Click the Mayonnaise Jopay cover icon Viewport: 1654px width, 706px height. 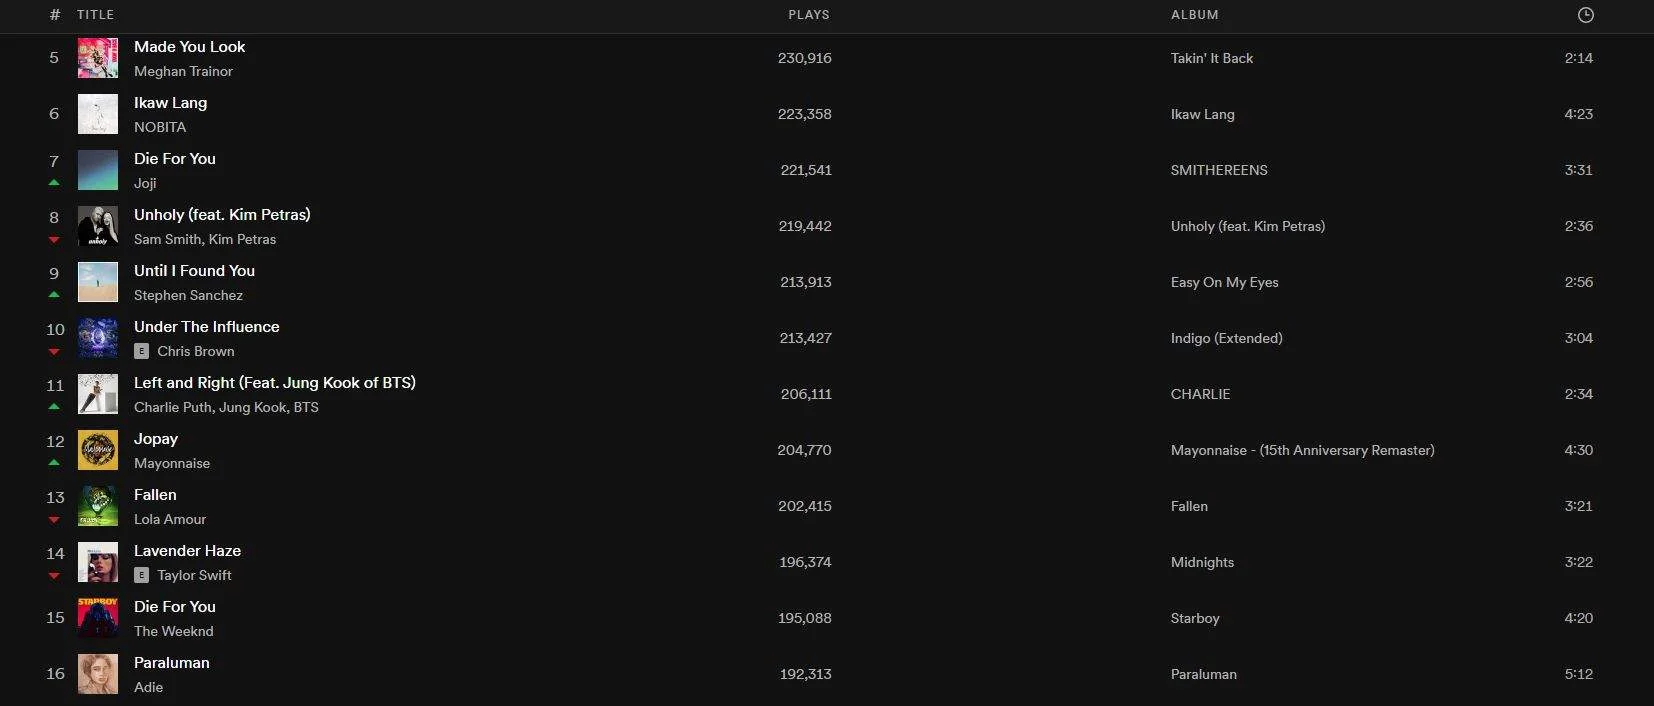click(98, 450)
